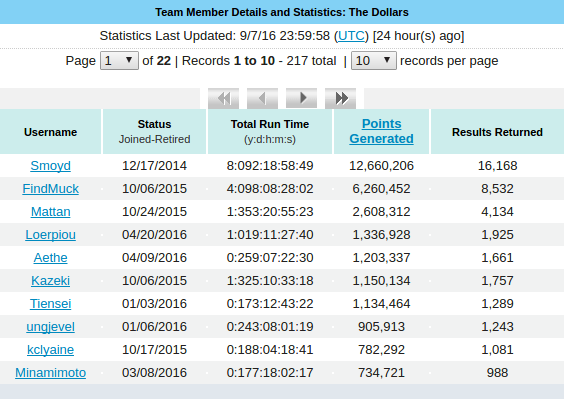Select the points value 12,660,206
Image resolution: width=564 pixels, height=399 pixels.
381,166
